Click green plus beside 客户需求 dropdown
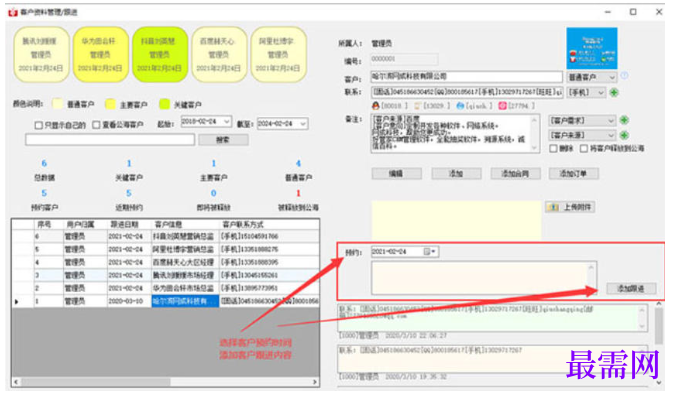The width and height of the screenshot is (678, 396). point(624,120)
